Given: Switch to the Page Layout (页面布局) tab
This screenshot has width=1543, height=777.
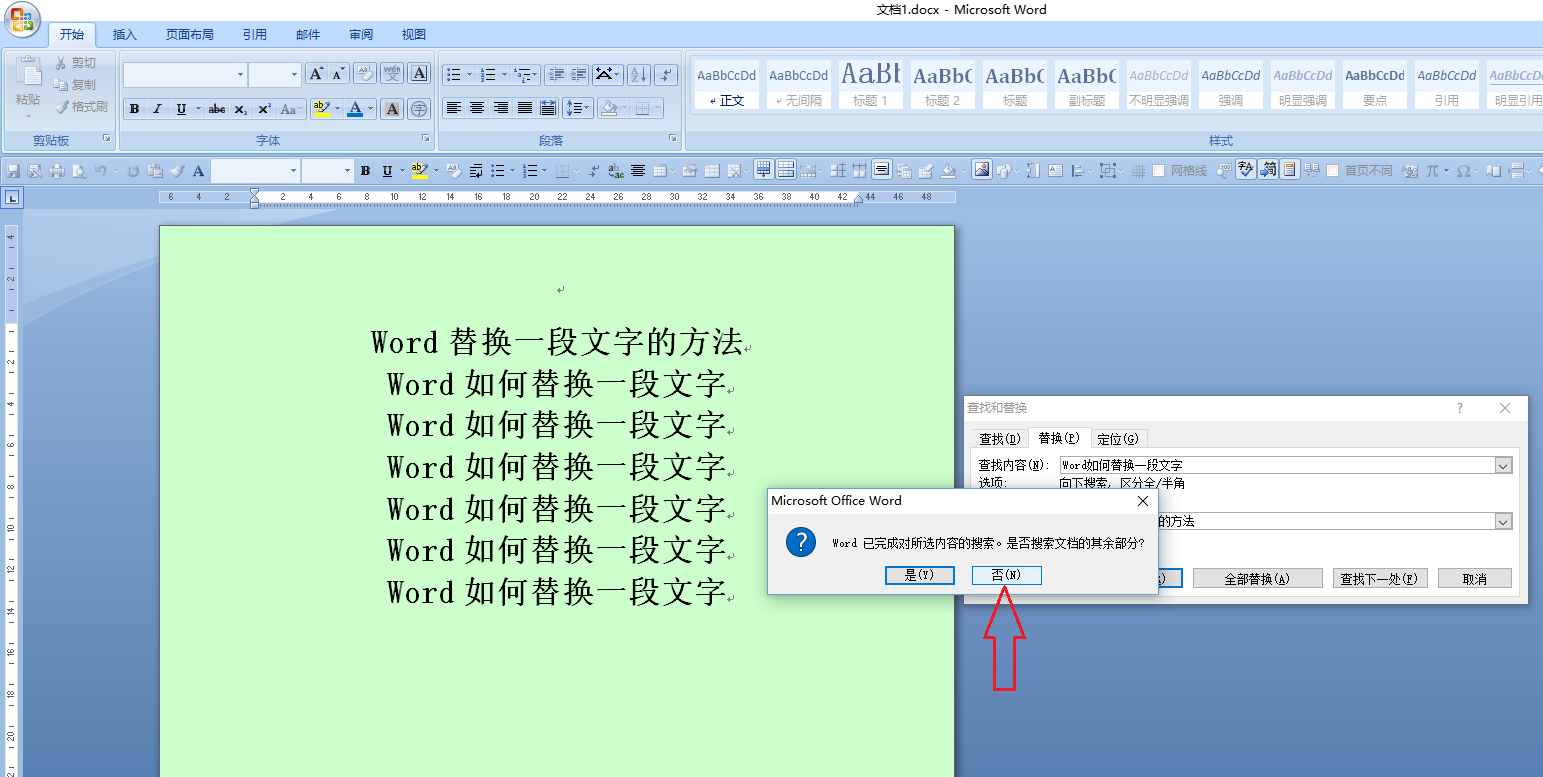Looking at the screenshot, I should [190, 35].
